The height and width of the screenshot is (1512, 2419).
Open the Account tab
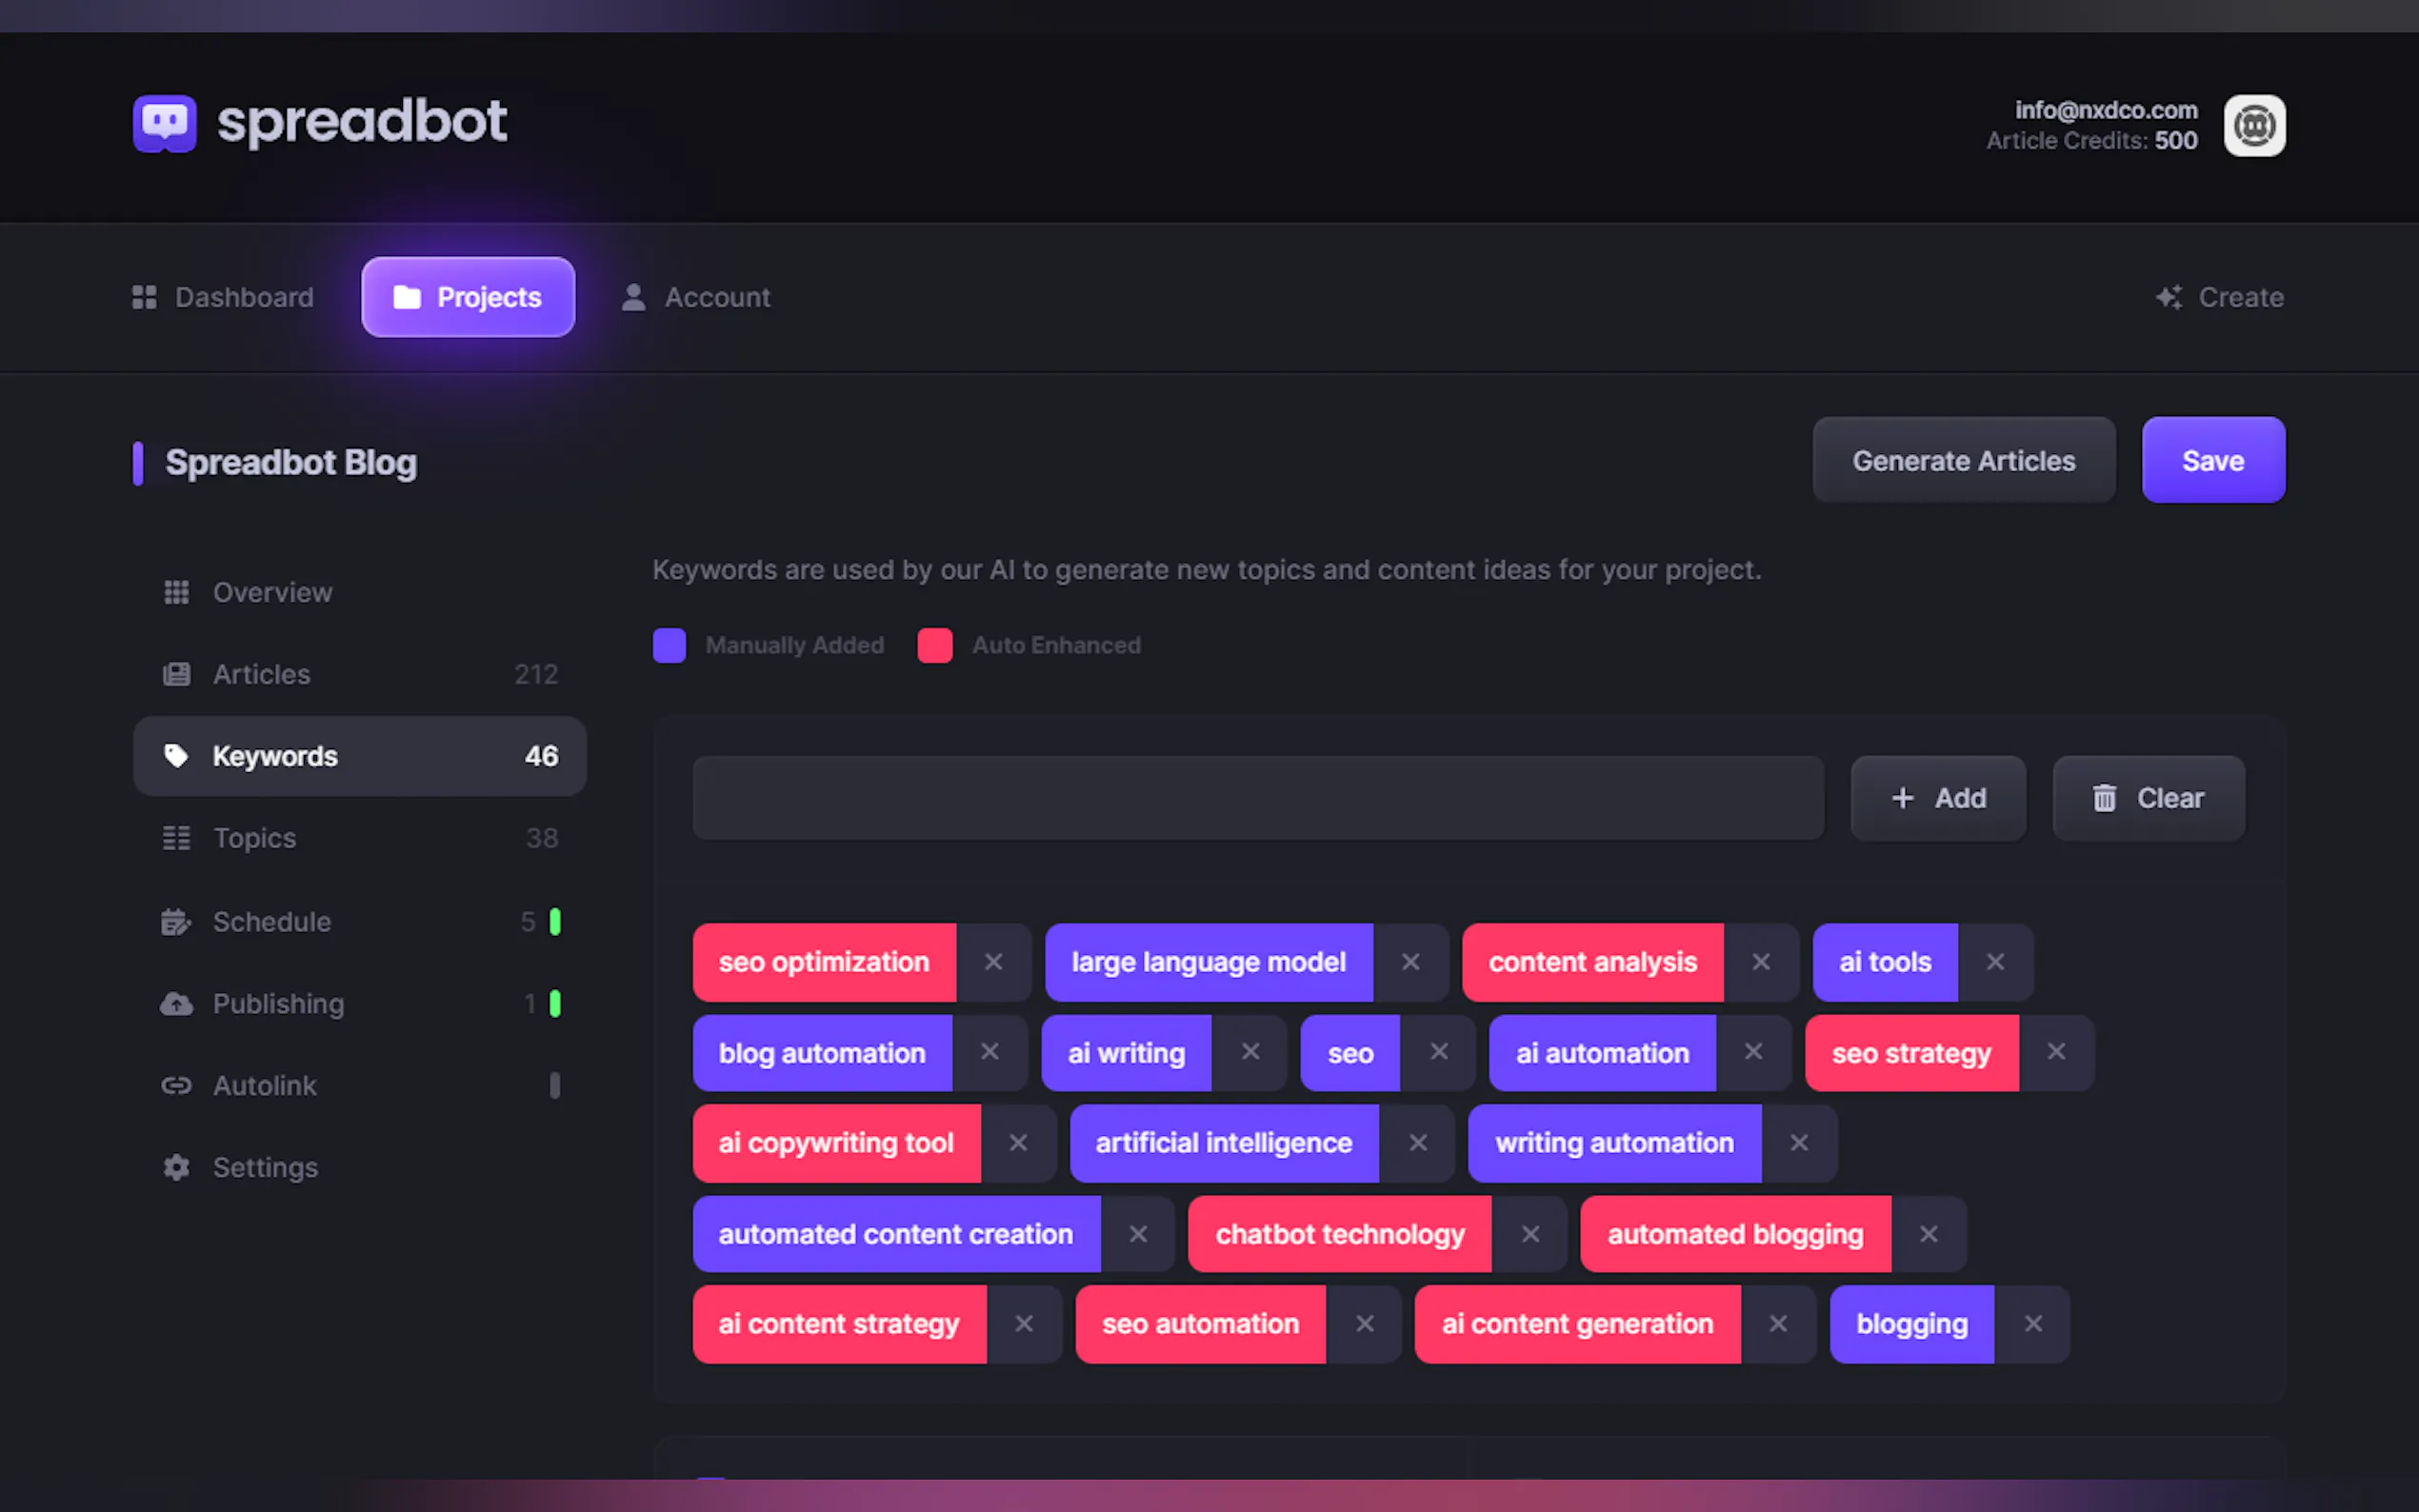[x=696, y=297]
